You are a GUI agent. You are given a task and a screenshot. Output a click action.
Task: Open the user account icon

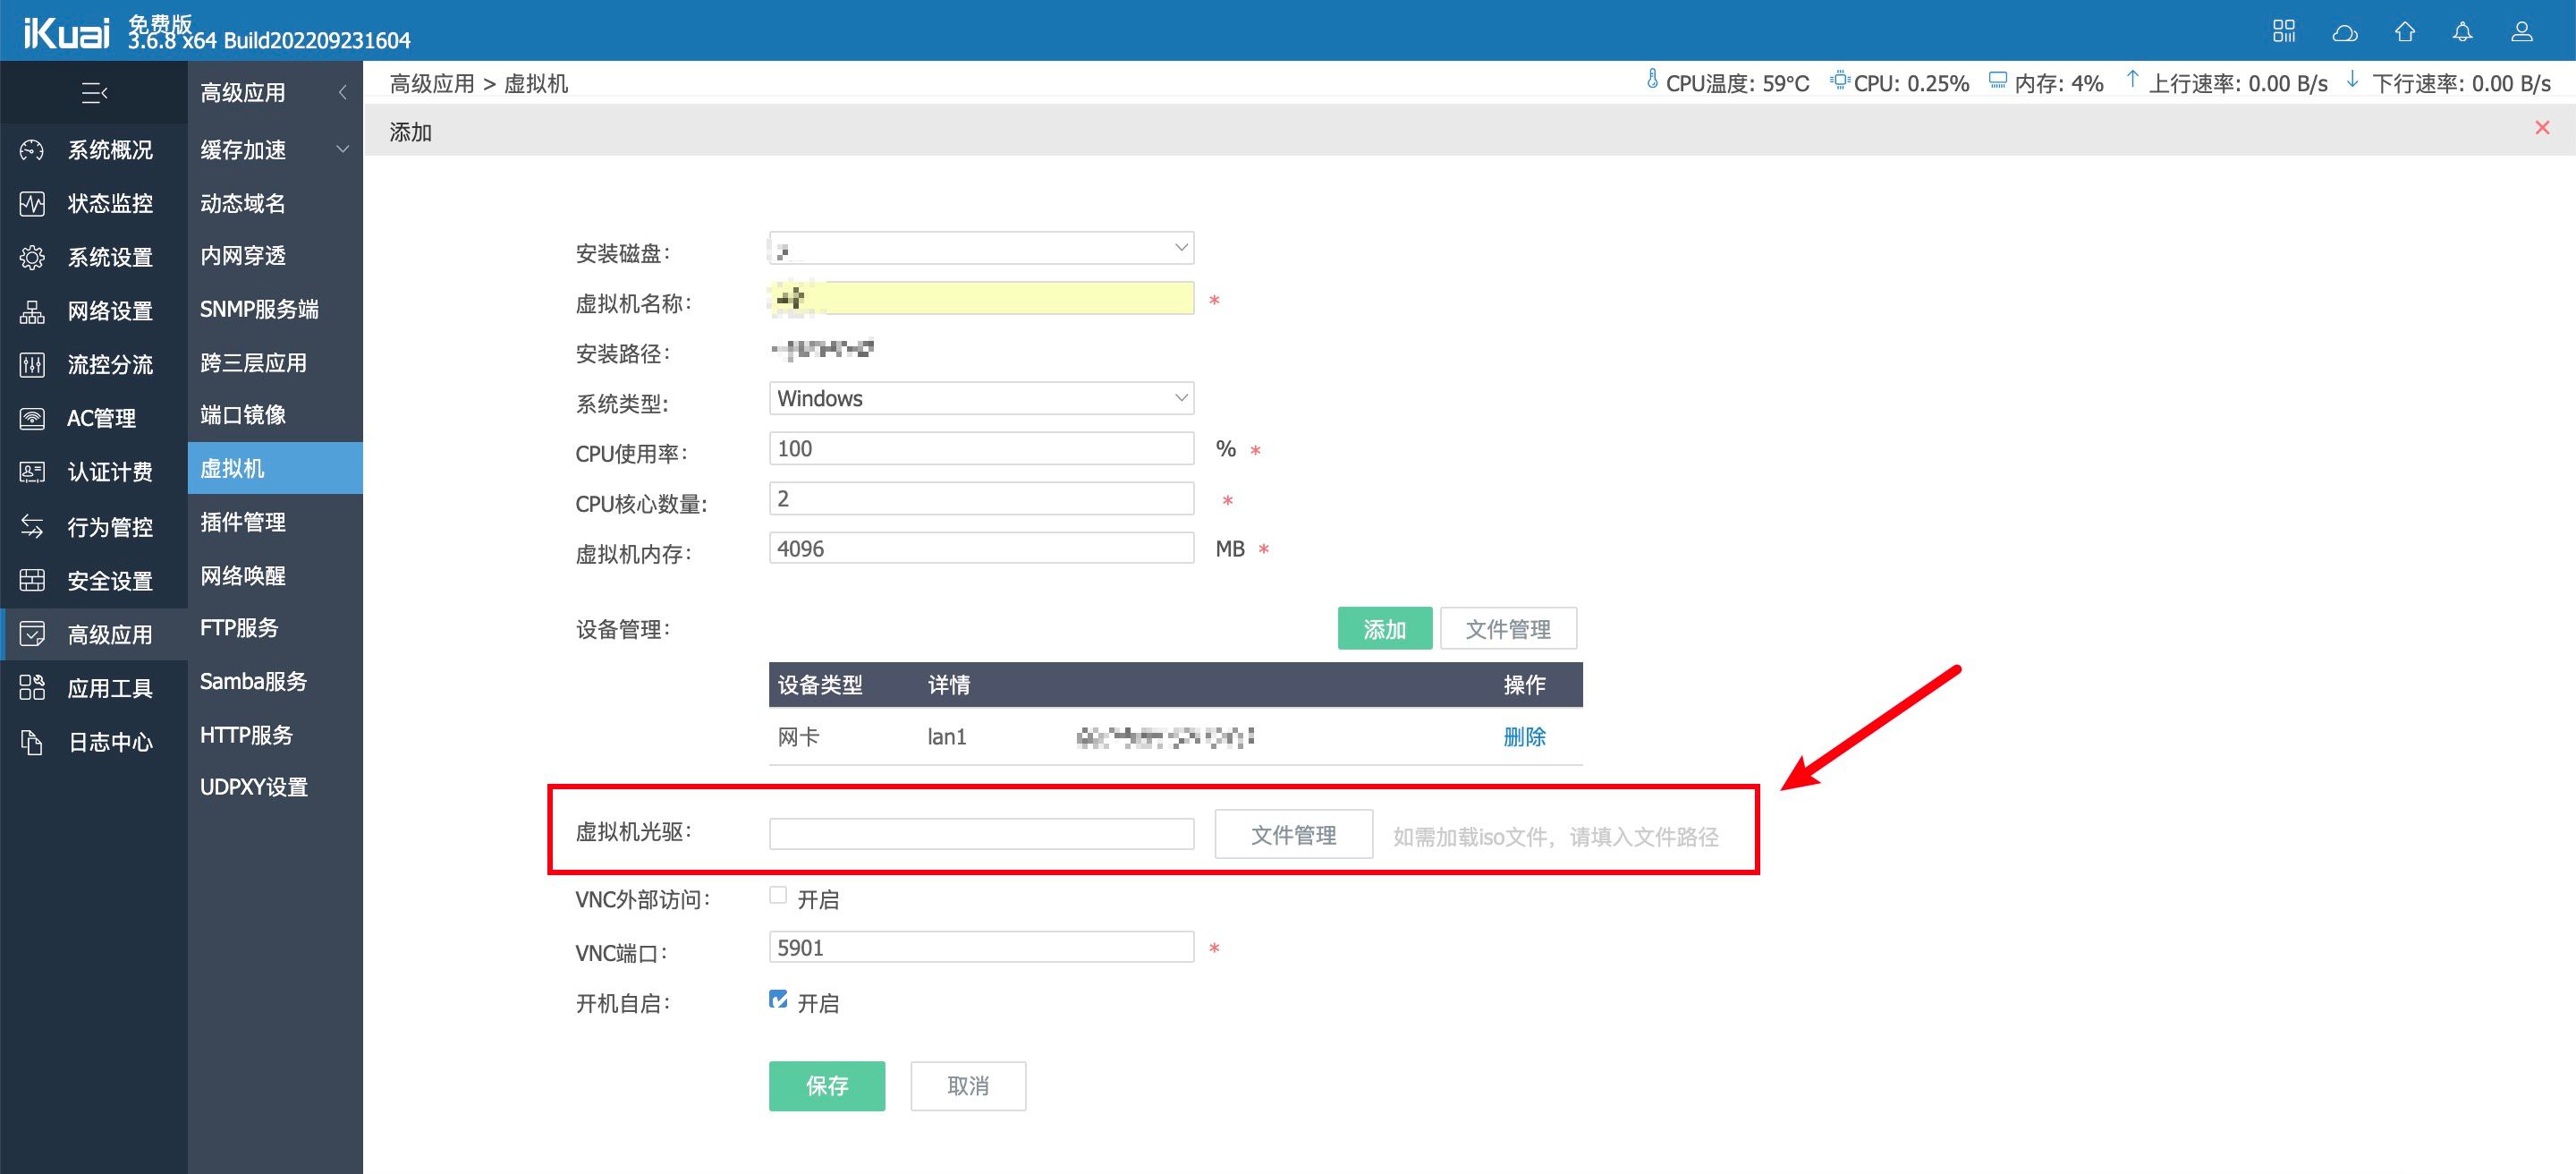click(x=2522, y=32)
